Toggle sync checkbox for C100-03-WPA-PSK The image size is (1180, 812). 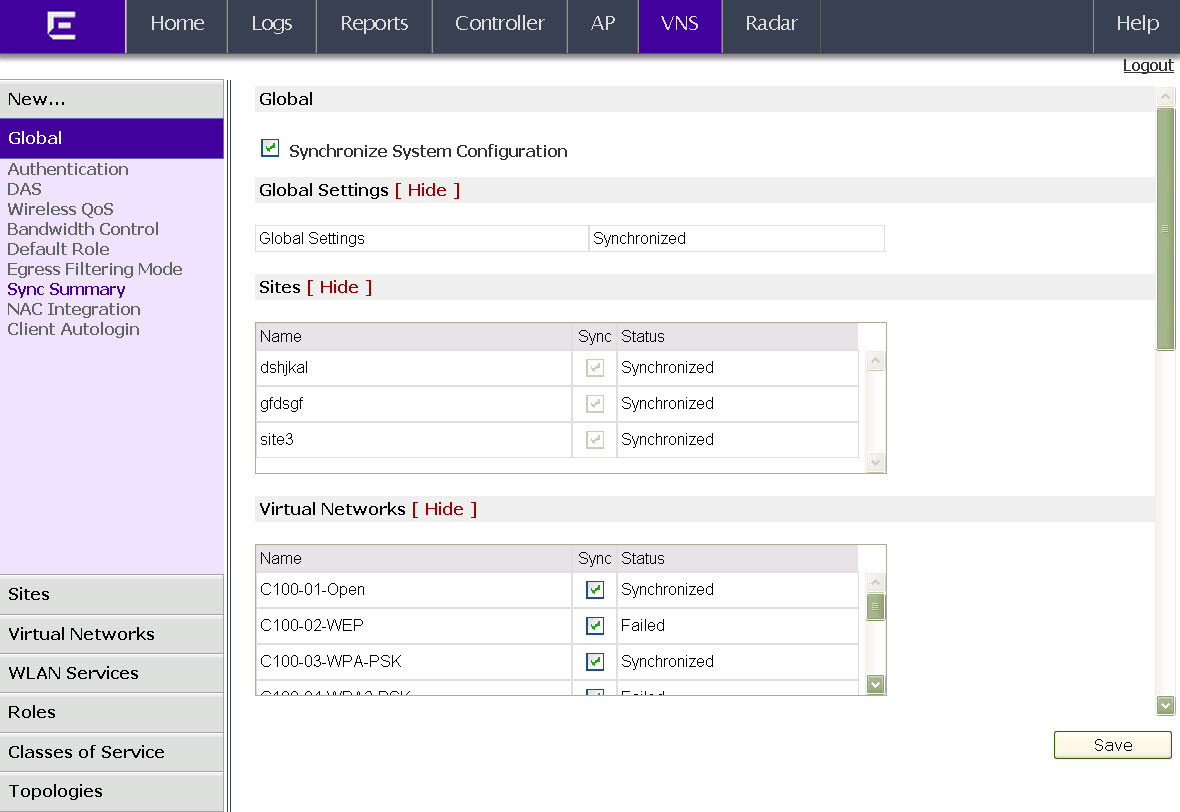(x=595, y=661)
